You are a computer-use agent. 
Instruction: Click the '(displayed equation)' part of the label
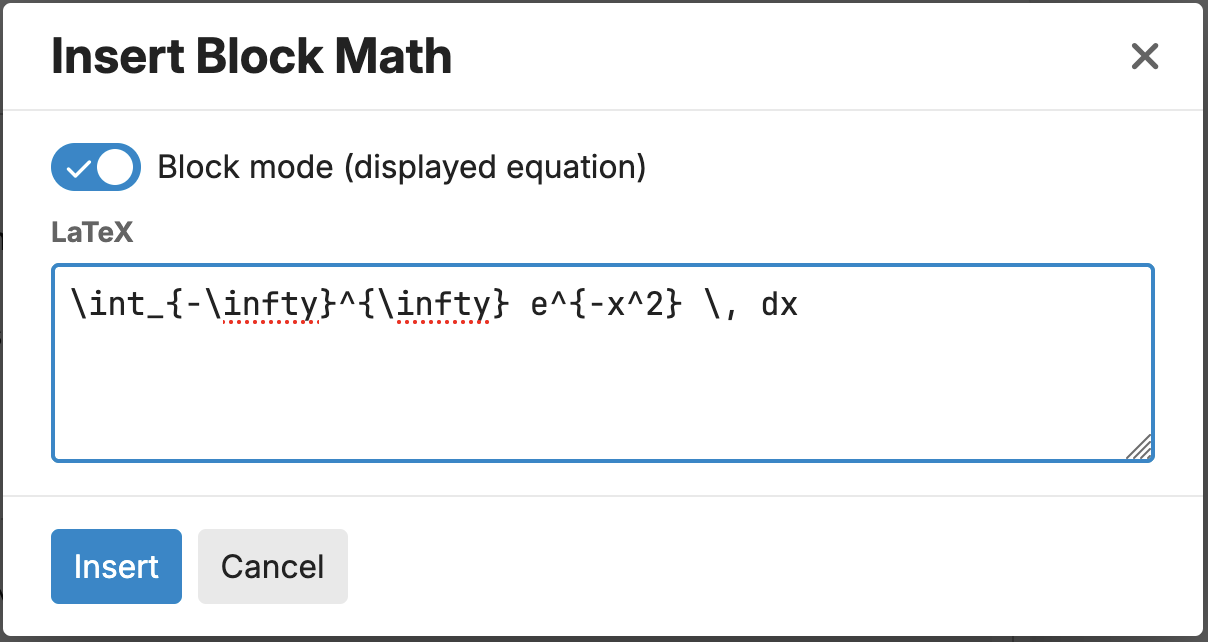[x=494, y=167]
